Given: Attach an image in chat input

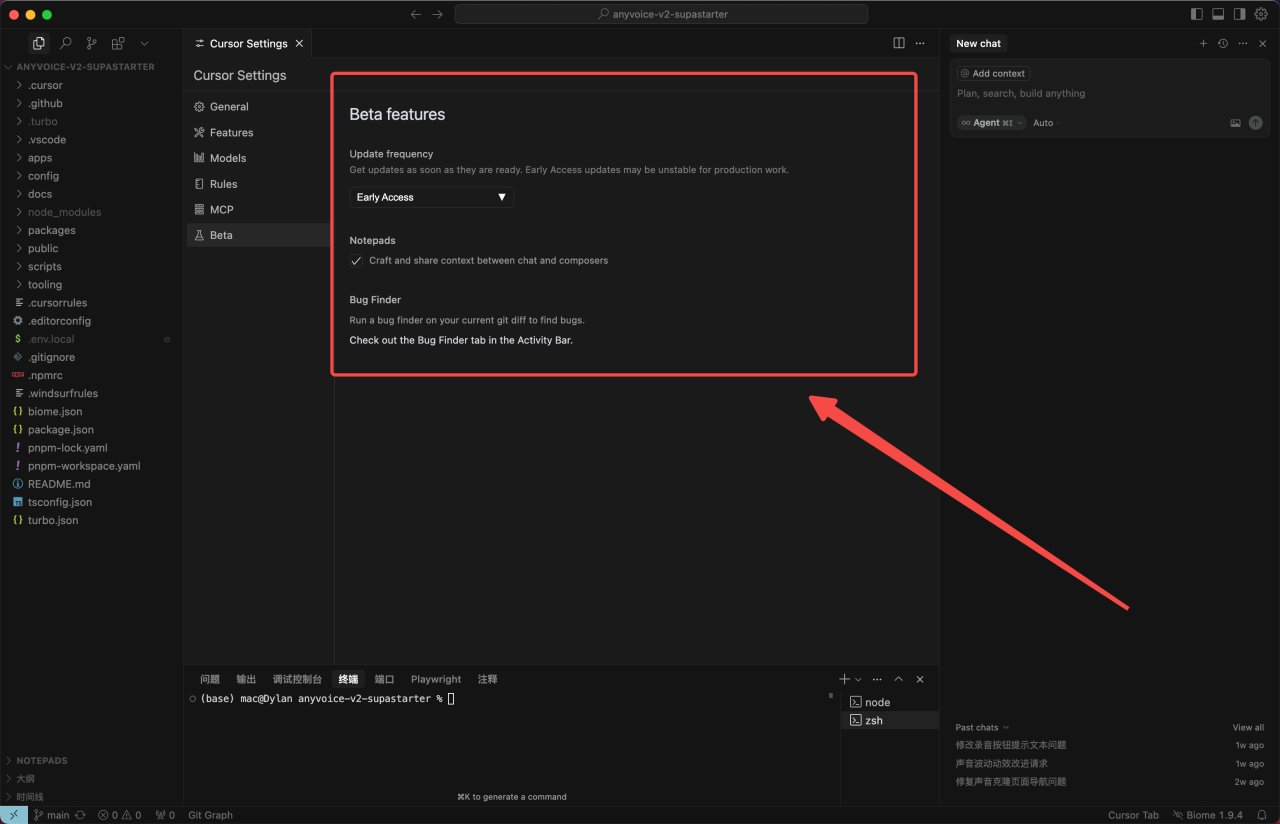Looking at the screenshot, I should [1235, 123].
